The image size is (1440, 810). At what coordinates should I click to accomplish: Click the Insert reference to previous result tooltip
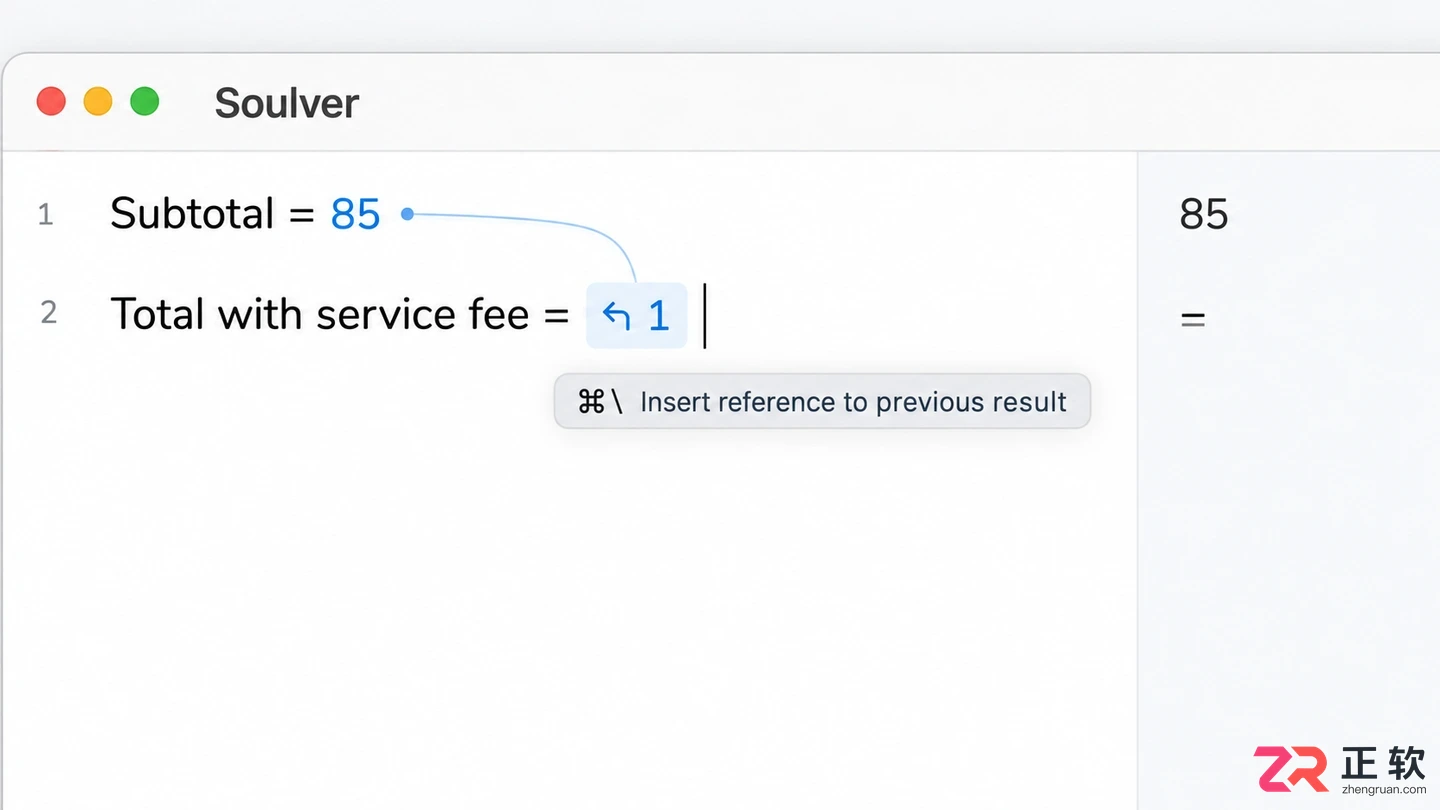click(822, 402)
